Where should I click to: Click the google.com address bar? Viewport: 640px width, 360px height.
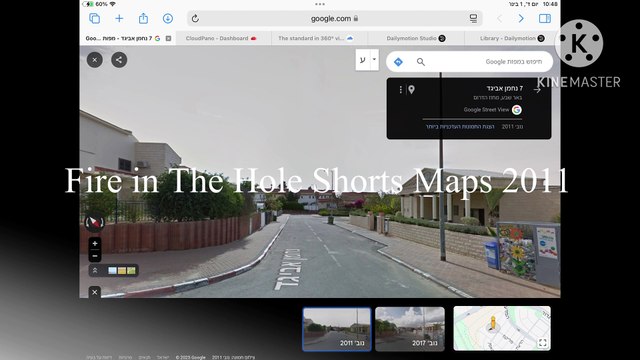(x=335, y=18)
